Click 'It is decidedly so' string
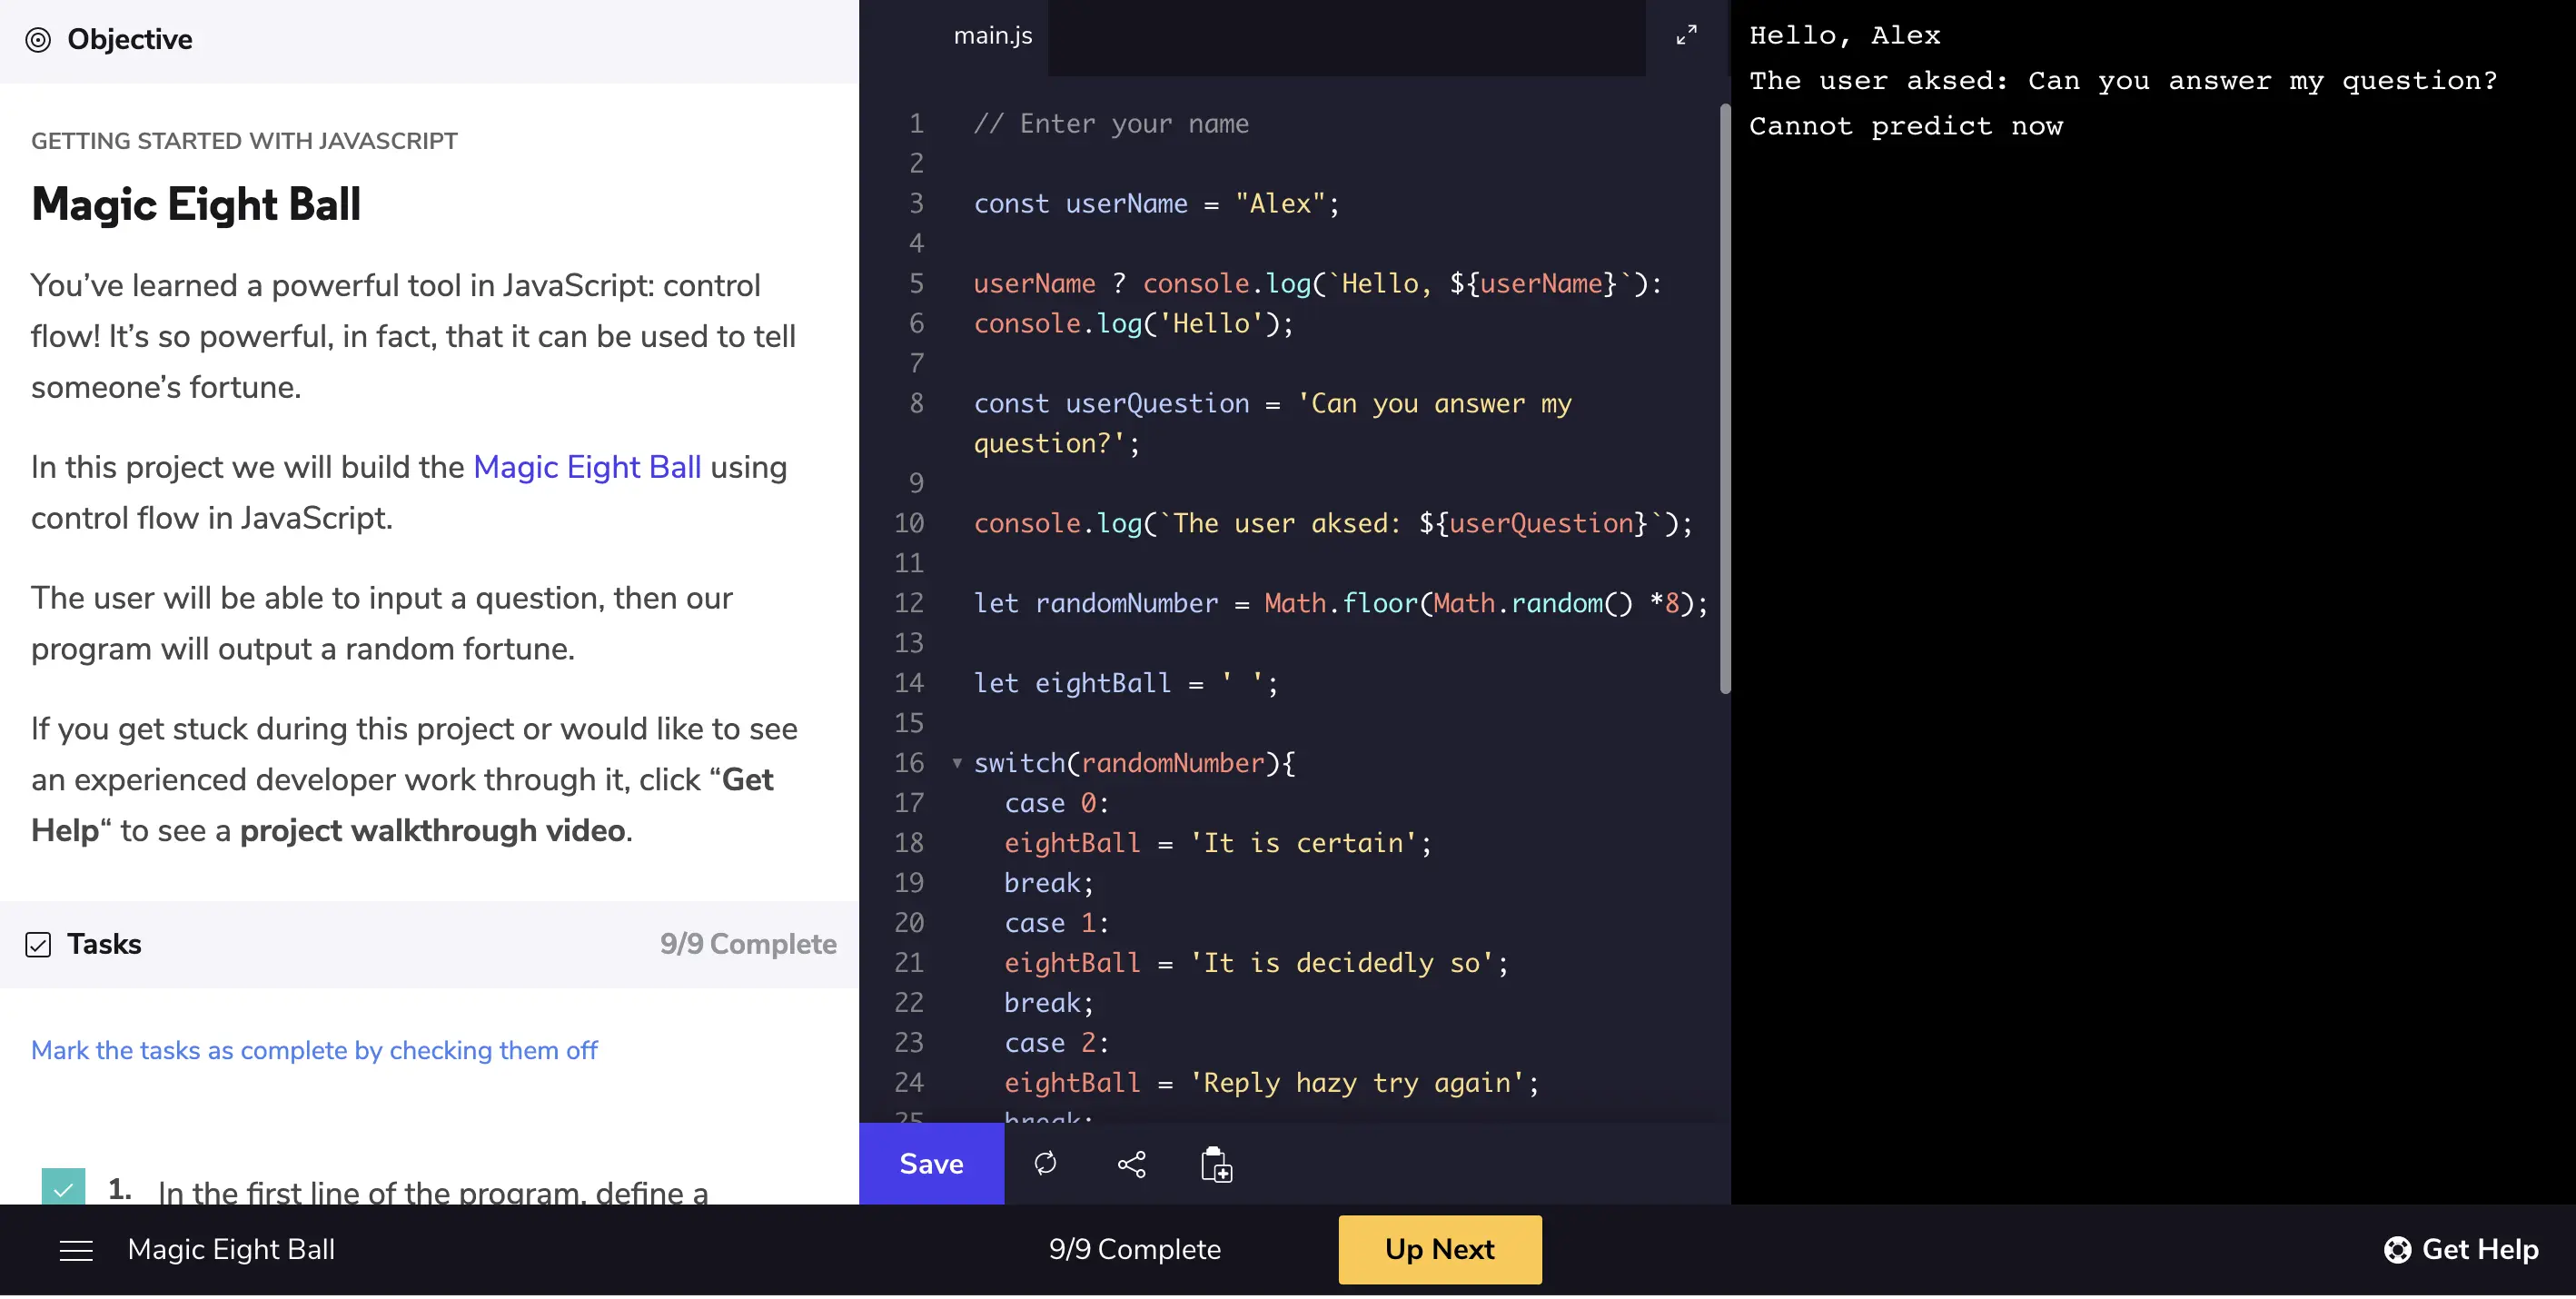Viewport: 2576px width, 1299px height. pyautogui.click(x=1341, y=963)
